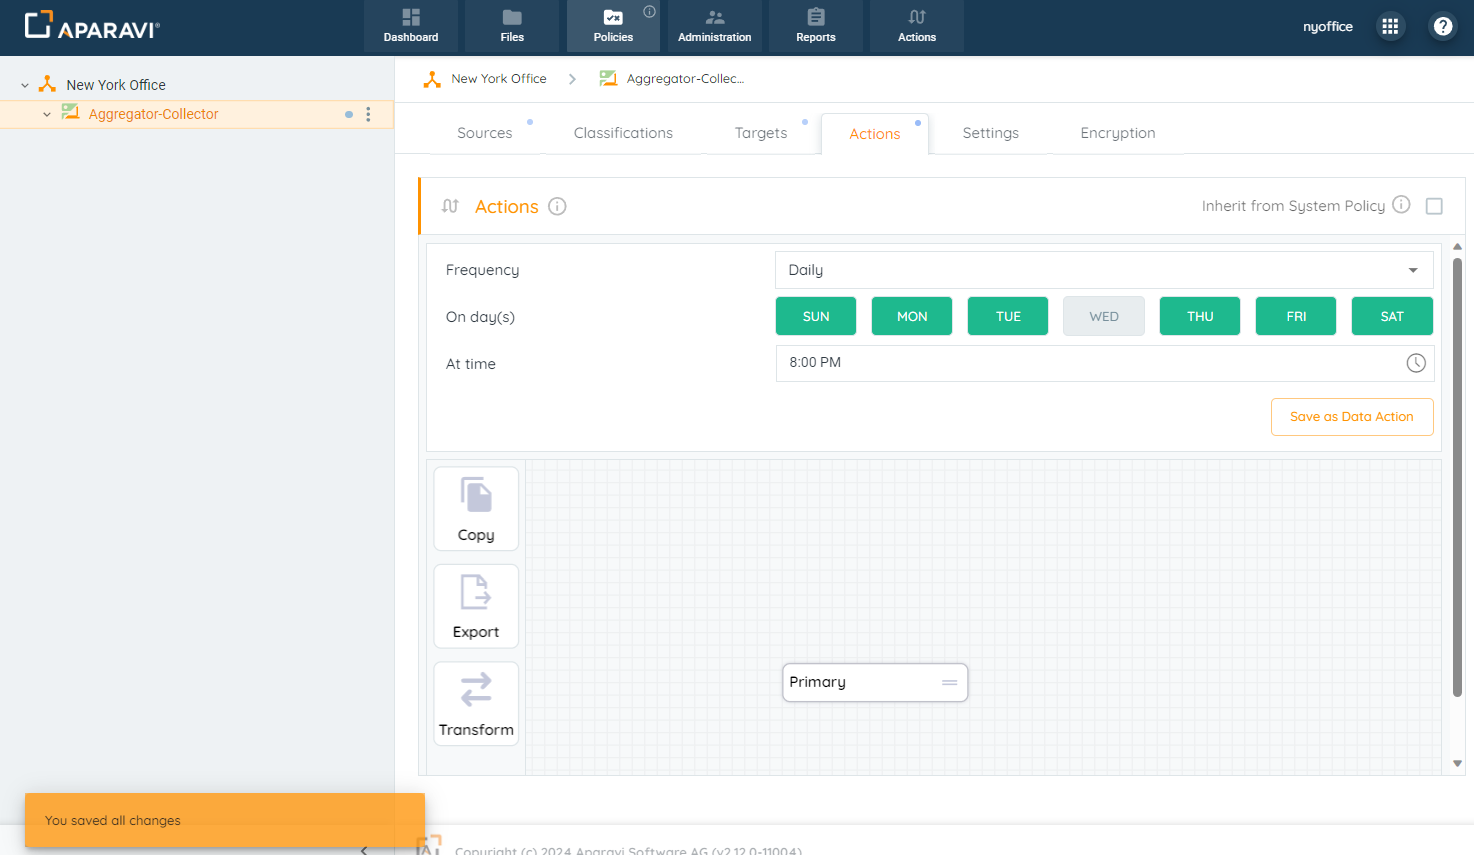Expand the Aggregator-Collector tree chevron
The image size is (1474, 855).
coord(47,115)
